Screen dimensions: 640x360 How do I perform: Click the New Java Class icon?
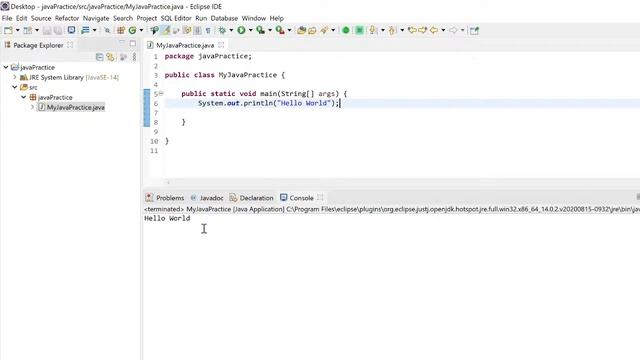pos(132,30)
